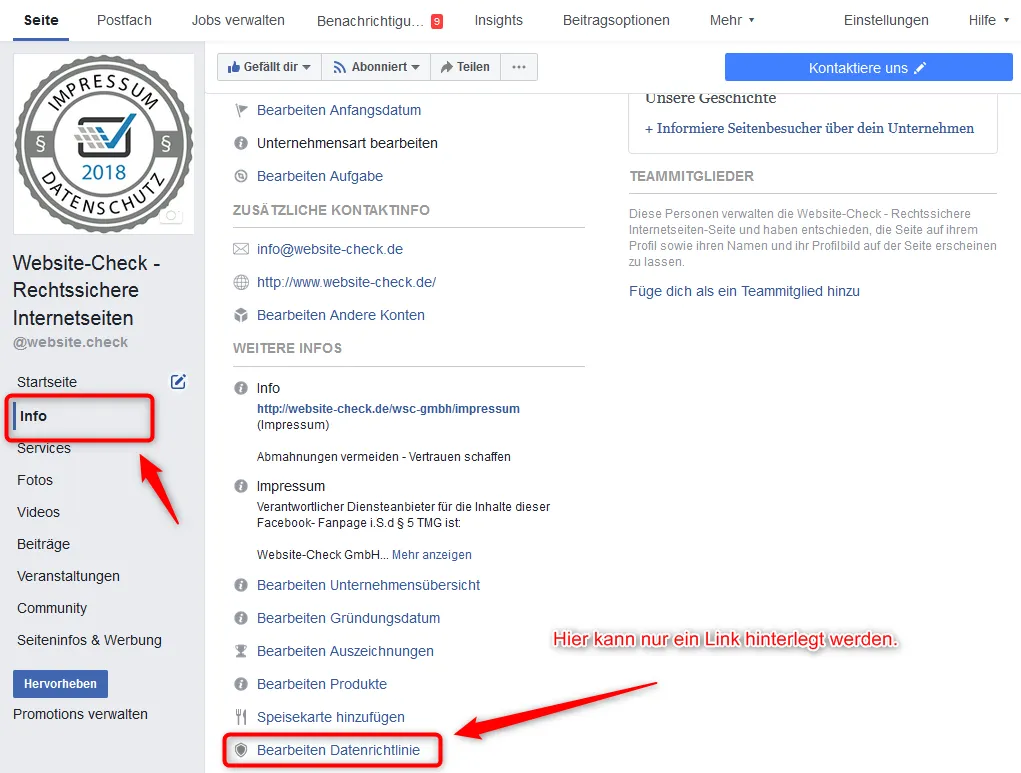Click the camera icon on the profile picture
Viewport: 1021px width, 773px height.
tap(170, 216)
